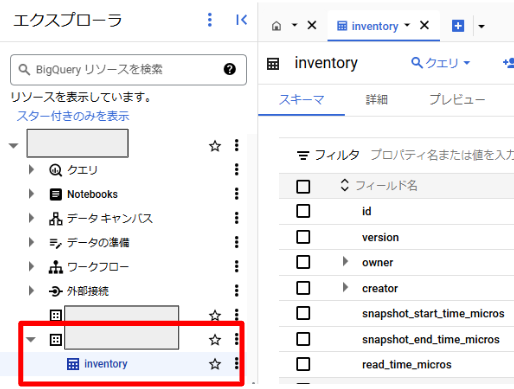Screen dimensions: 514x389
Task: Open the Notebooks row three-dot menu
Action: (237, 194)
